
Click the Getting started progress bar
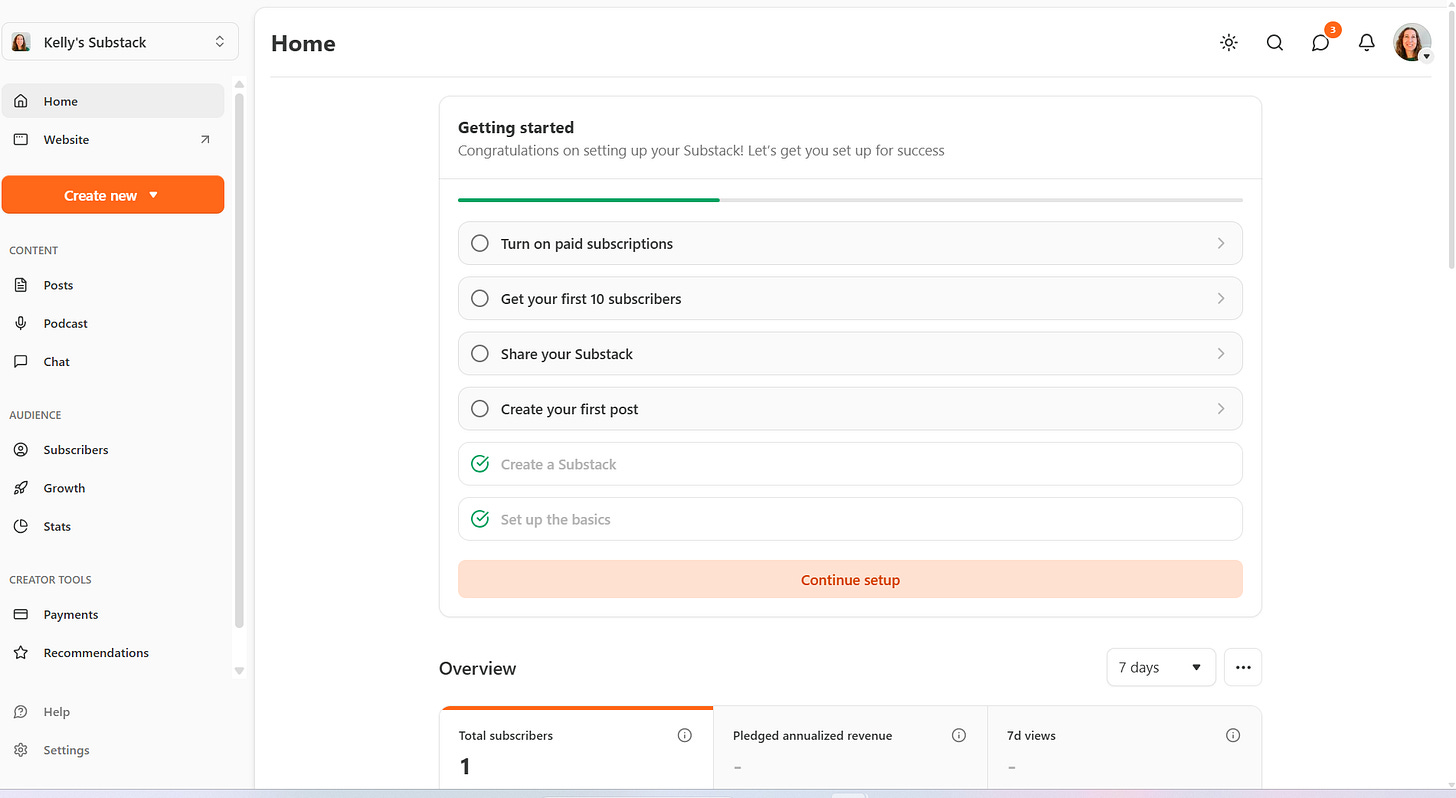pos(850,200)
